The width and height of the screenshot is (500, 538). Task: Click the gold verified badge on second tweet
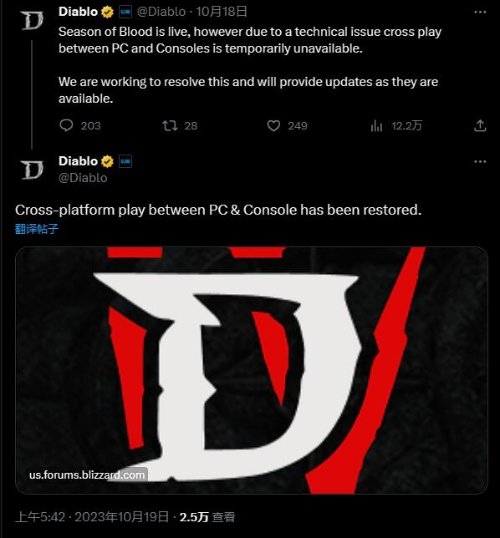point(107,161)
